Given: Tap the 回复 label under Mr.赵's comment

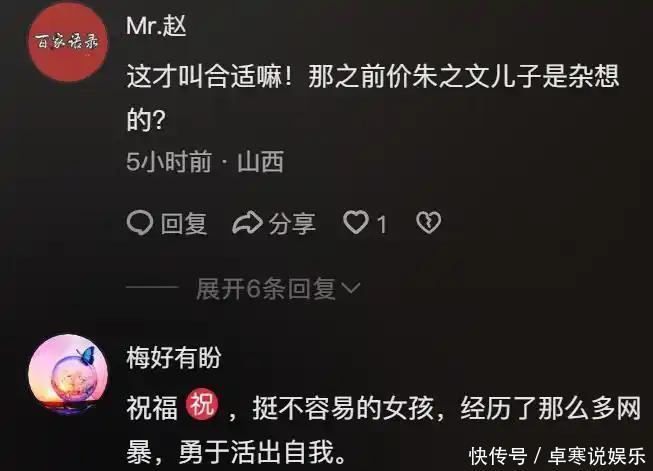Looking at the screenshot, I should [184, 223].
